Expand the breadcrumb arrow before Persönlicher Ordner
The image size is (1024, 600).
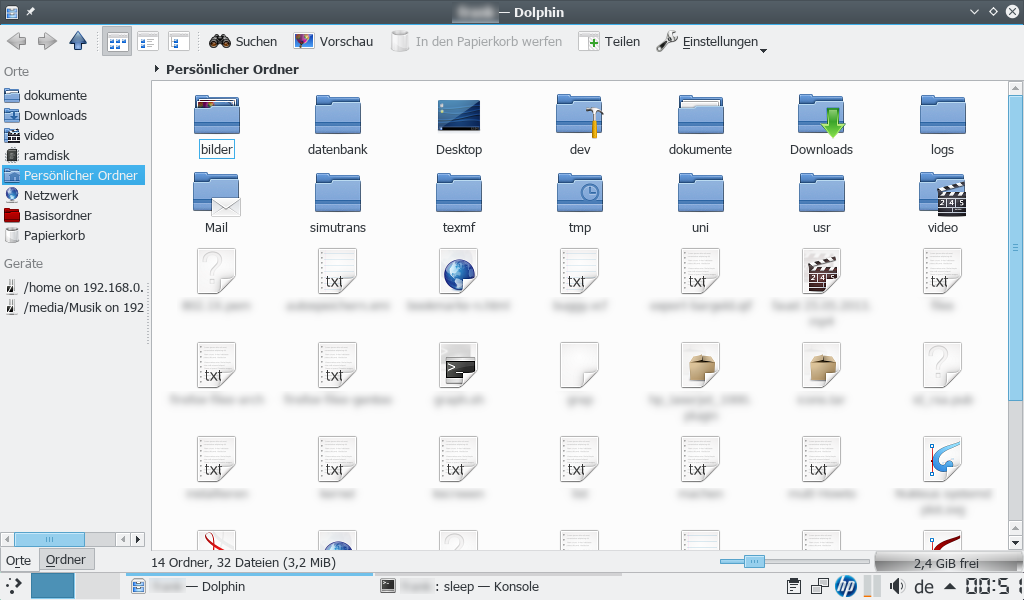point(155,69)
